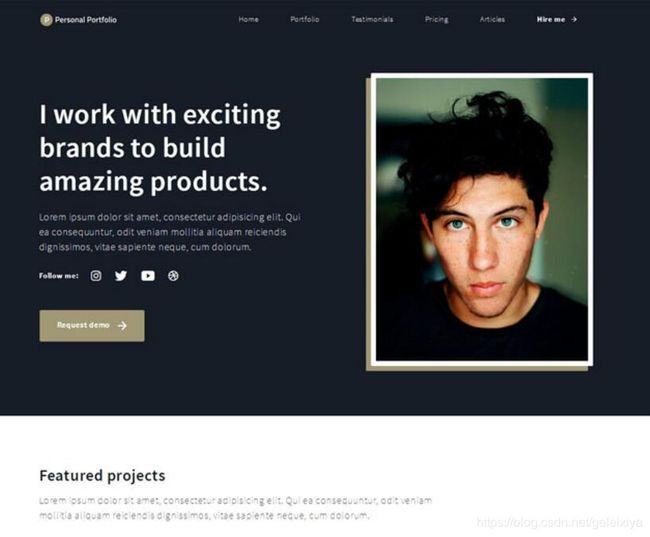Click the round P logo icon
650x537 pixels.
point(46,19)
